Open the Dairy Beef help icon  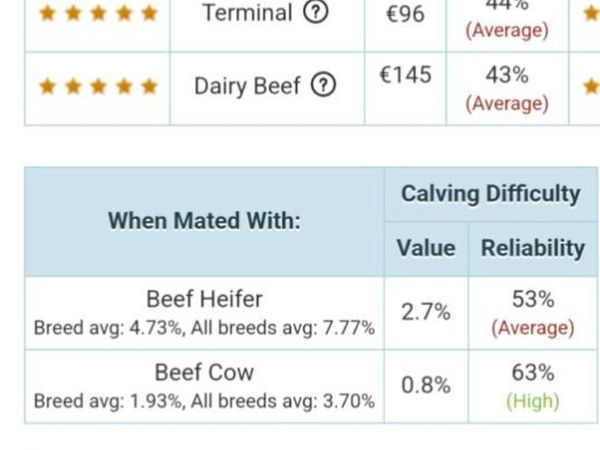[323, 85]
